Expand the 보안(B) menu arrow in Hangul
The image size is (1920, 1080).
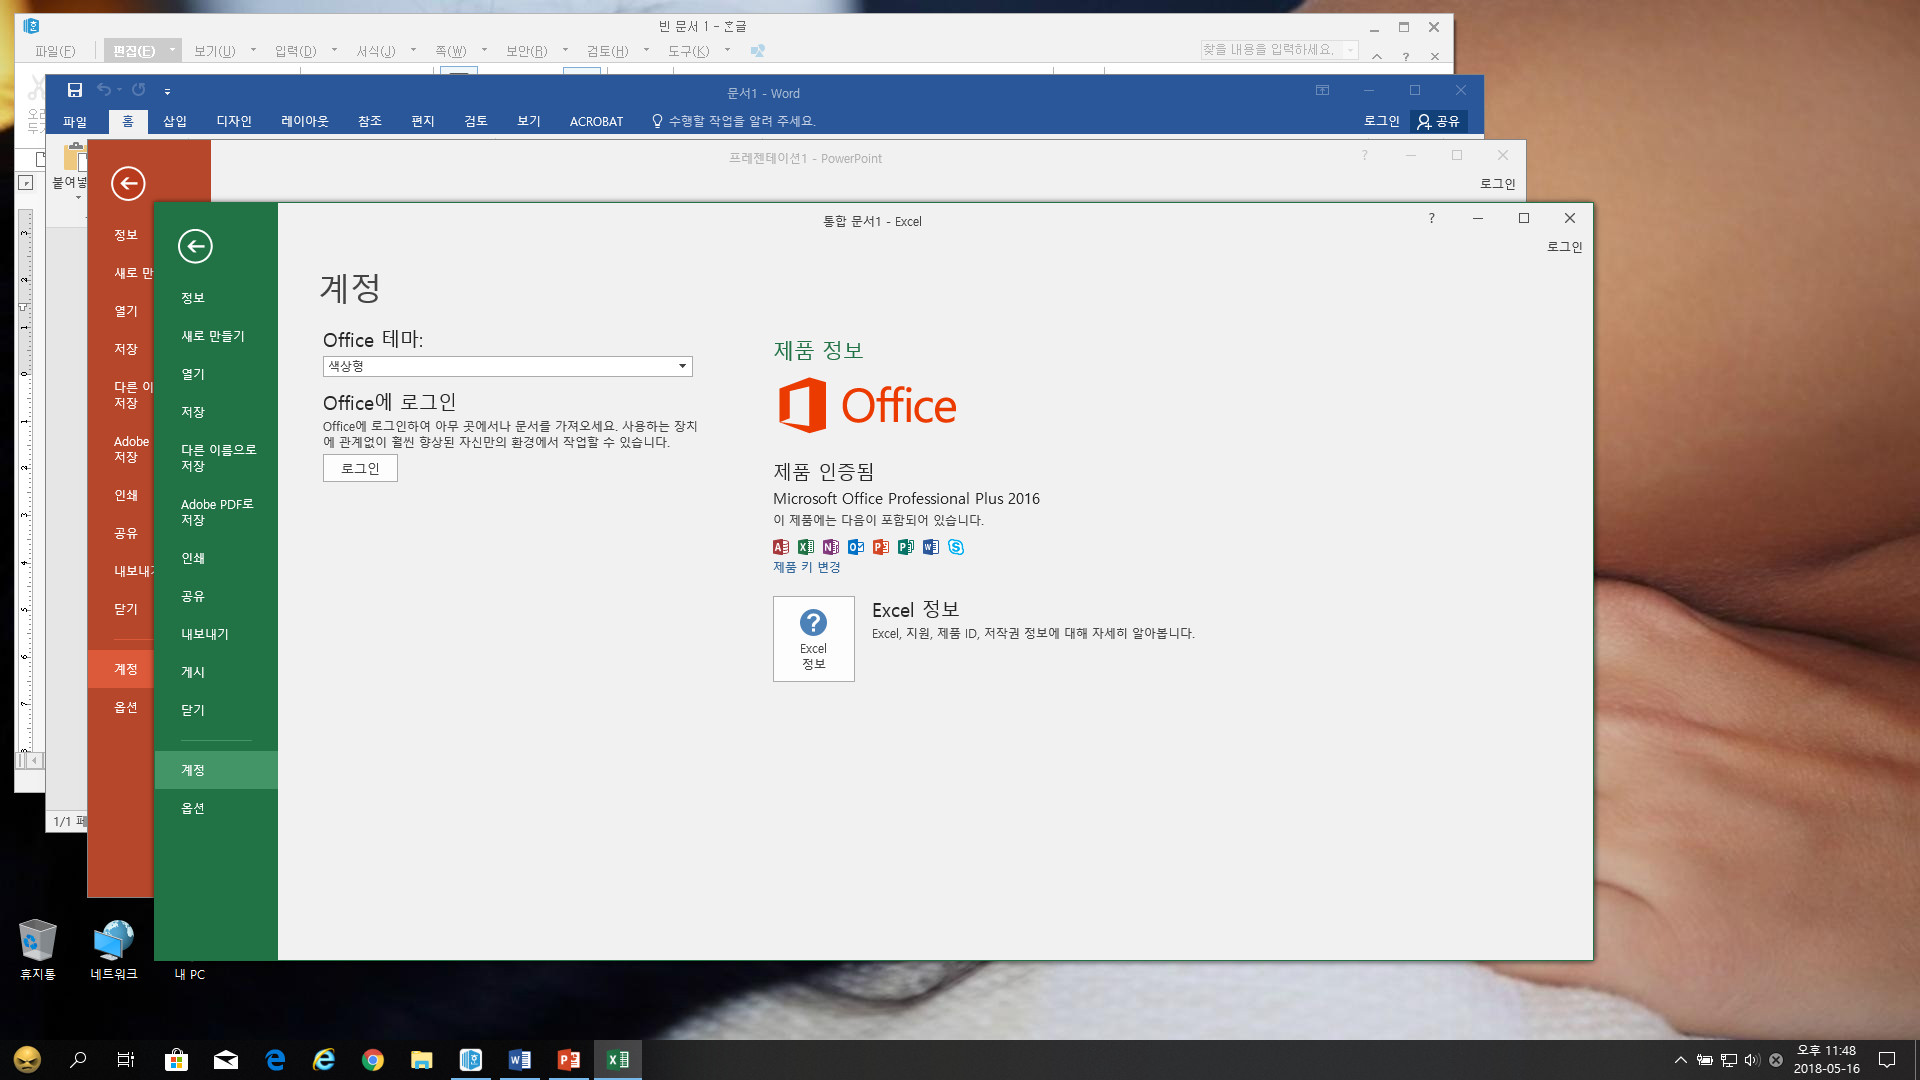click(x=565, y=50)
